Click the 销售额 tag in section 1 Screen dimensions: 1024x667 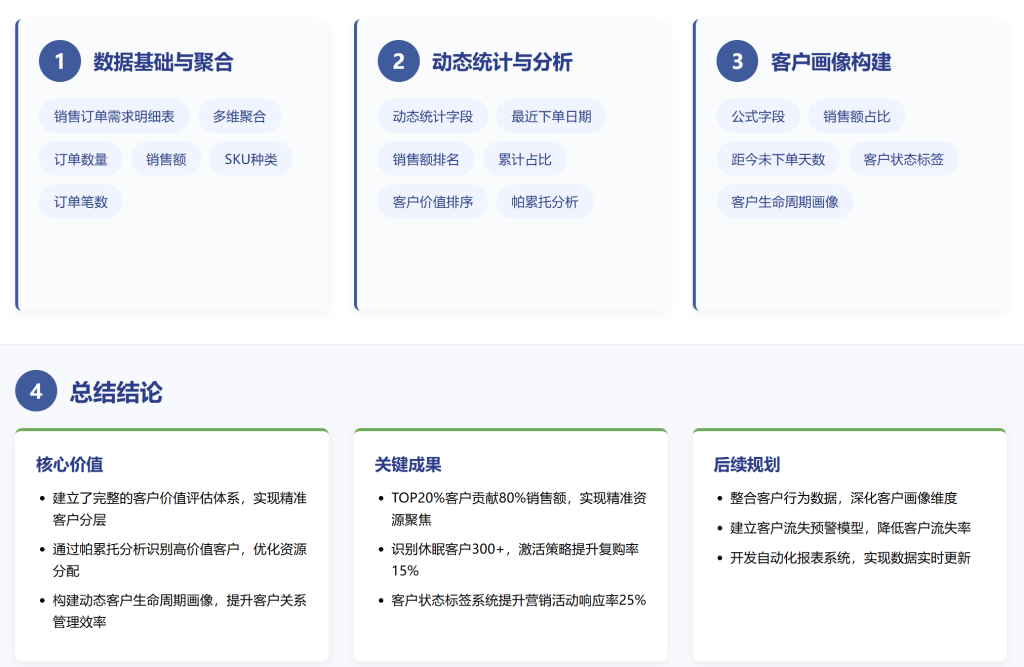coord(166,159)
